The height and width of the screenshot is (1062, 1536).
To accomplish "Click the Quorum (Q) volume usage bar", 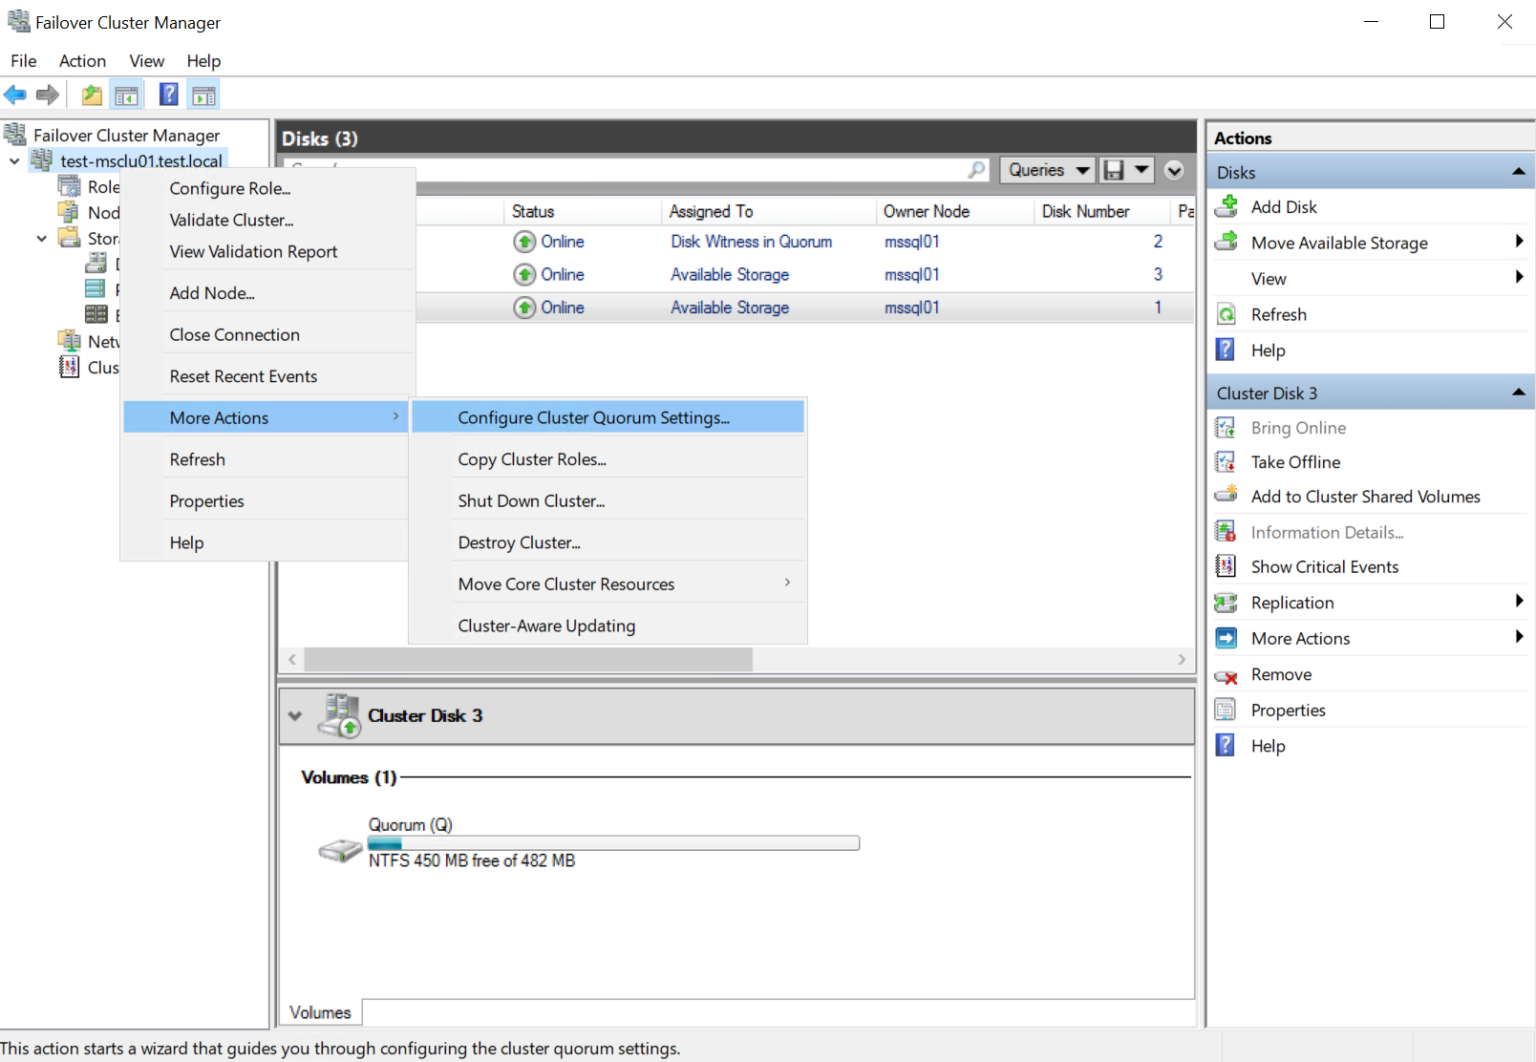I will [613, 842].
